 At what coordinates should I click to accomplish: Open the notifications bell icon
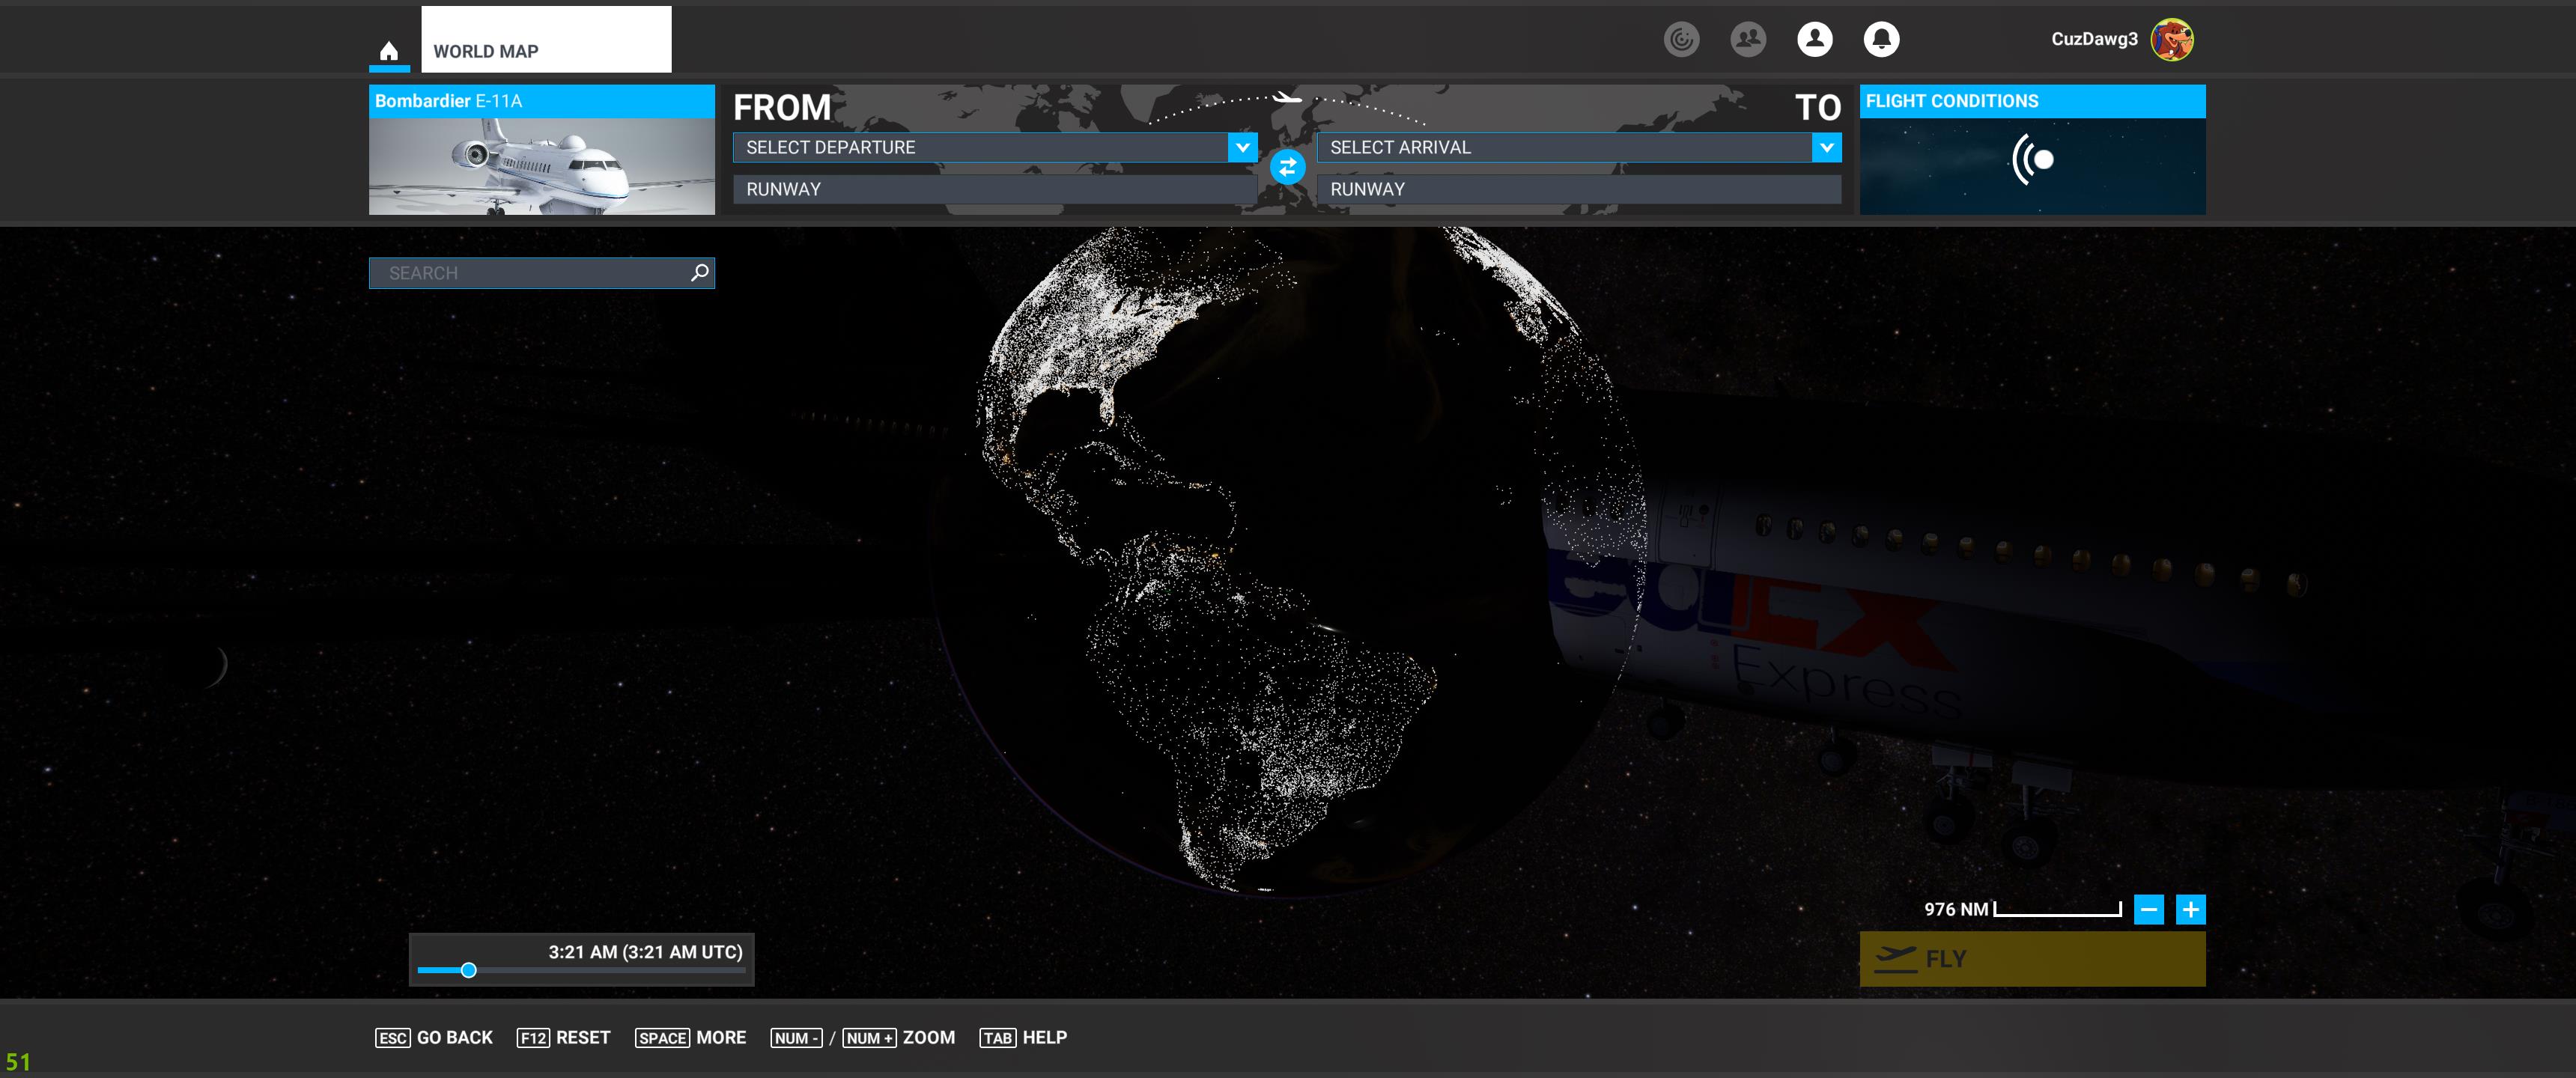[x=1881, y=39]
